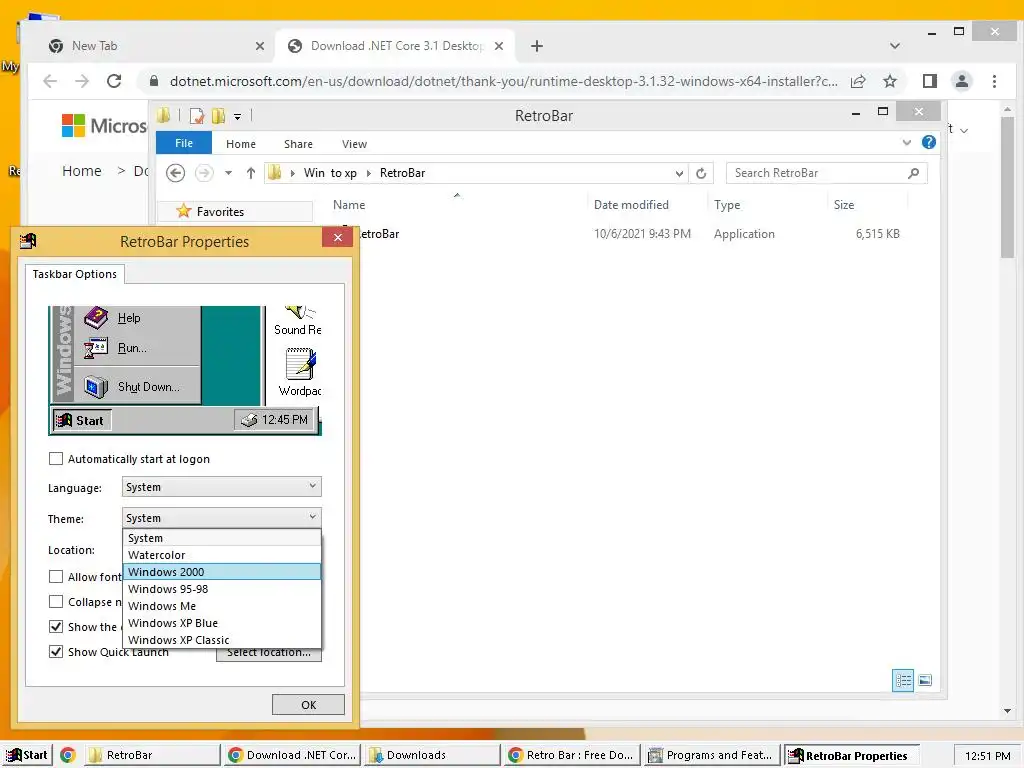Open Chrome side panel icon
The image size is (1024, 768).
[x=929, y=81]
